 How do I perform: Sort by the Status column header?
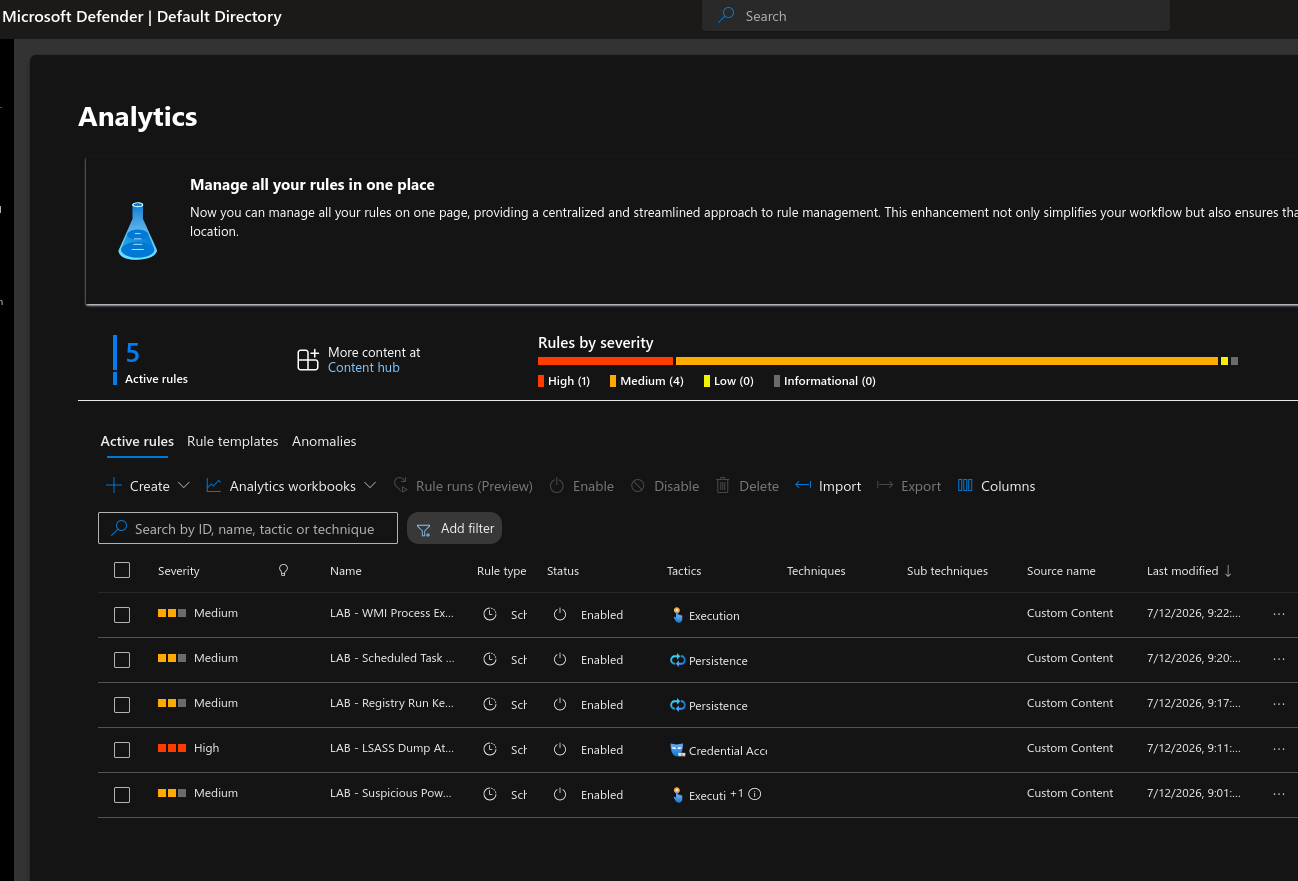pos(563,571)
